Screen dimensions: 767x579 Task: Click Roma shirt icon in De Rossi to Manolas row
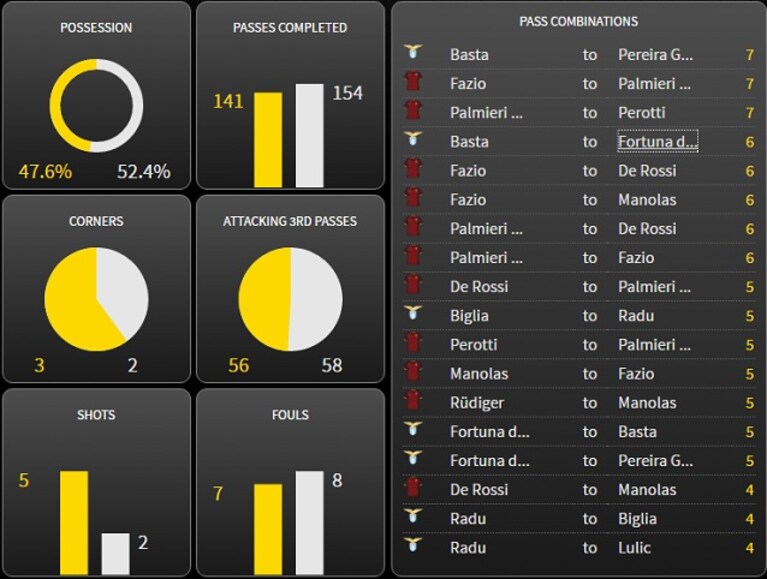click(413, 487)
